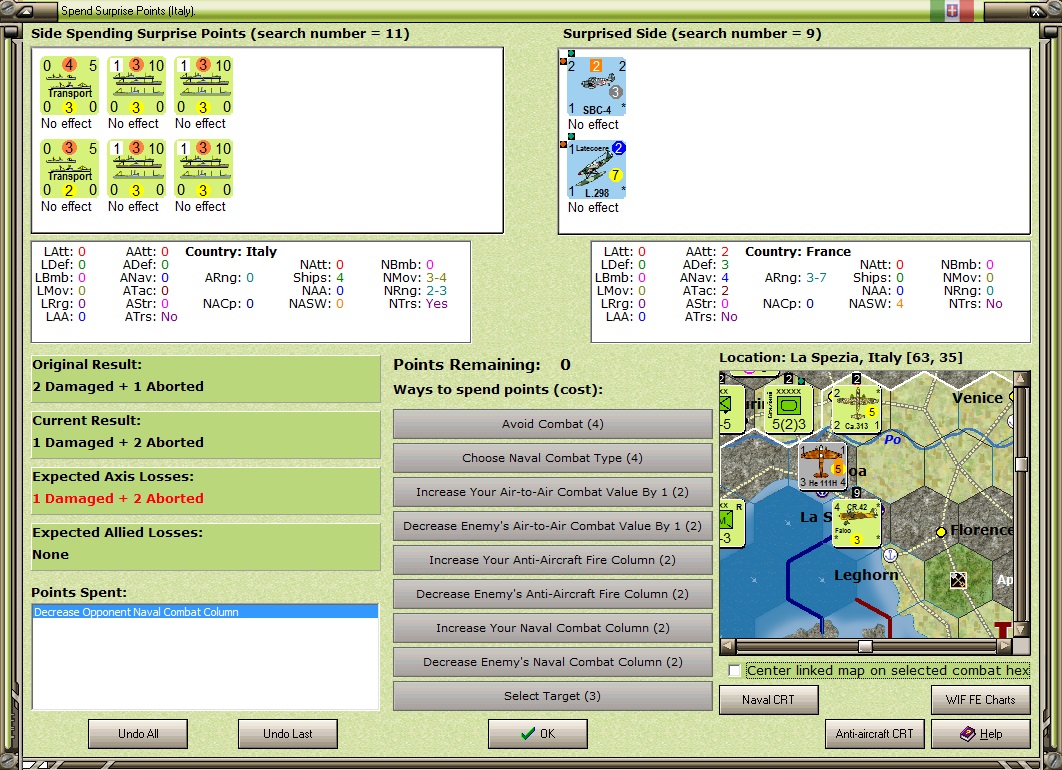This screenshot has width=1062, height=770.
Task: Increase Your Anti-Aircraft Fire Column
Action: (553, 560)
